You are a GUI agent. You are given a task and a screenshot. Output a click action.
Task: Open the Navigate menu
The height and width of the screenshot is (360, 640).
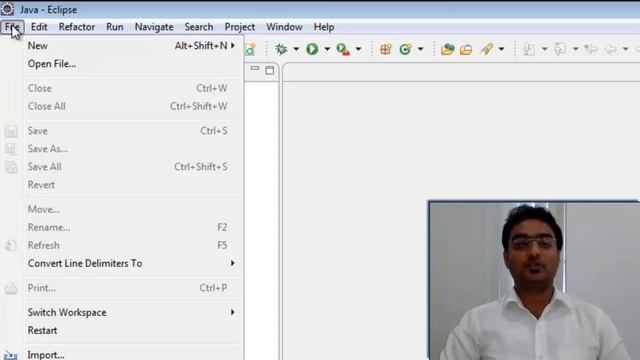point(154,27)
